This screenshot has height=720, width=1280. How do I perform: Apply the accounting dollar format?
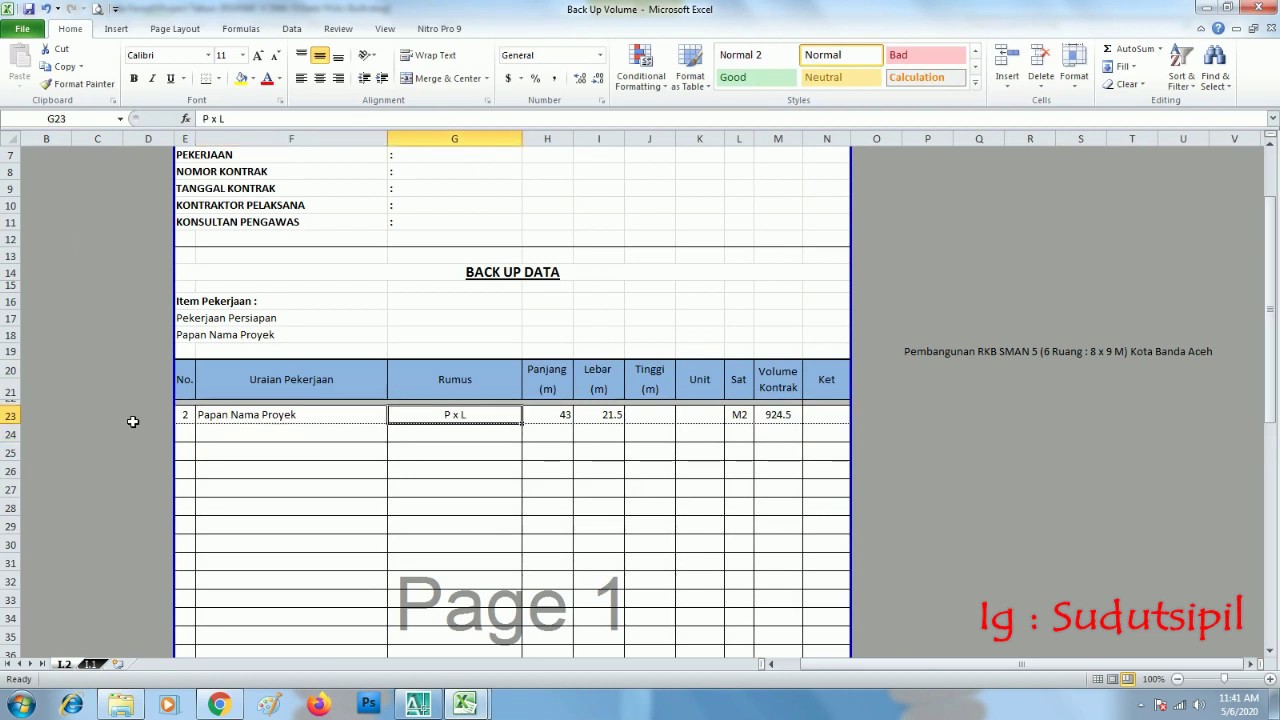(x=508, y=78)
